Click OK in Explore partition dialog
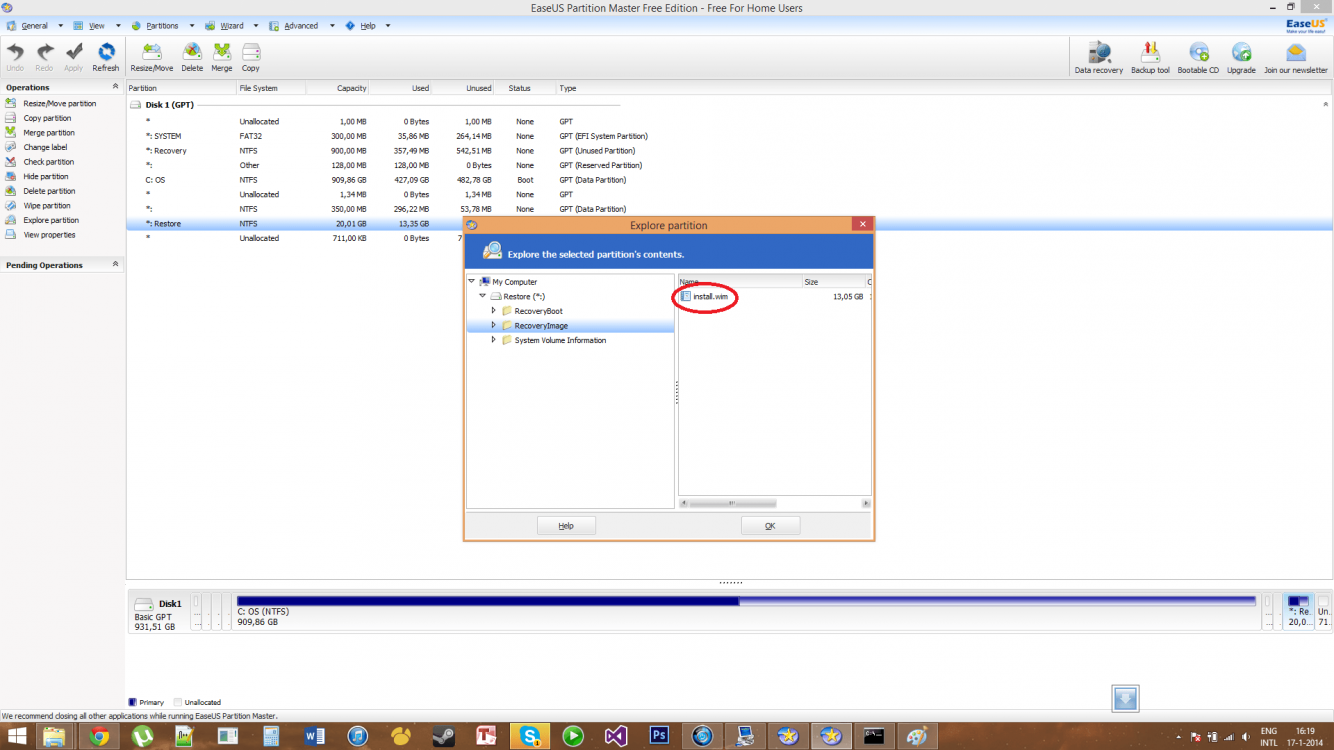This screenshot has height=750, width=1334. (770, 526)
